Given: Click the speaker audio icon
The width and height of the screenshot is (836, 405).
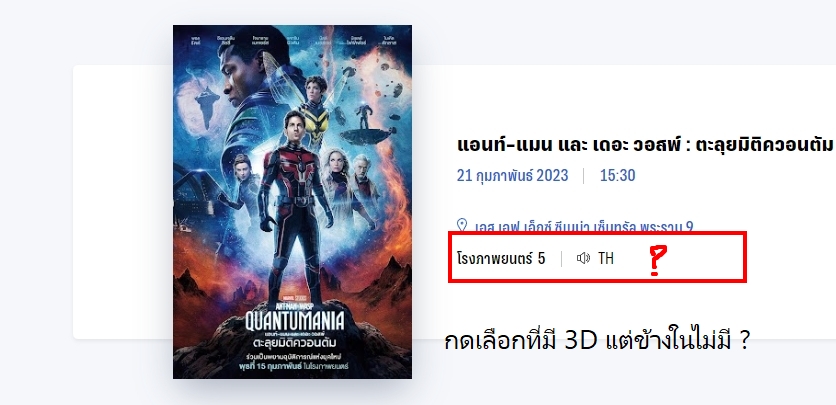Looking at the screenshot, I should pos(583,258).
